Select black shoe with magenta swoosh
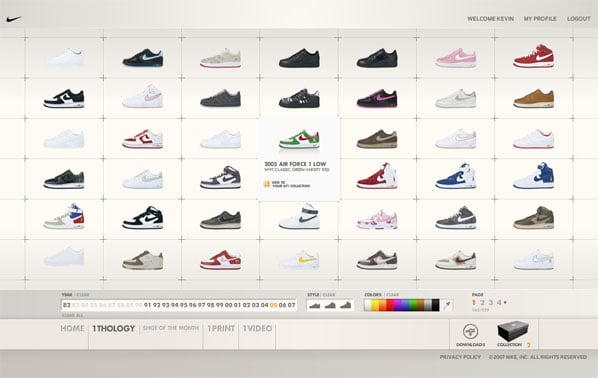The width and height of the screenshot is (598, 378). tap(377, 98)
